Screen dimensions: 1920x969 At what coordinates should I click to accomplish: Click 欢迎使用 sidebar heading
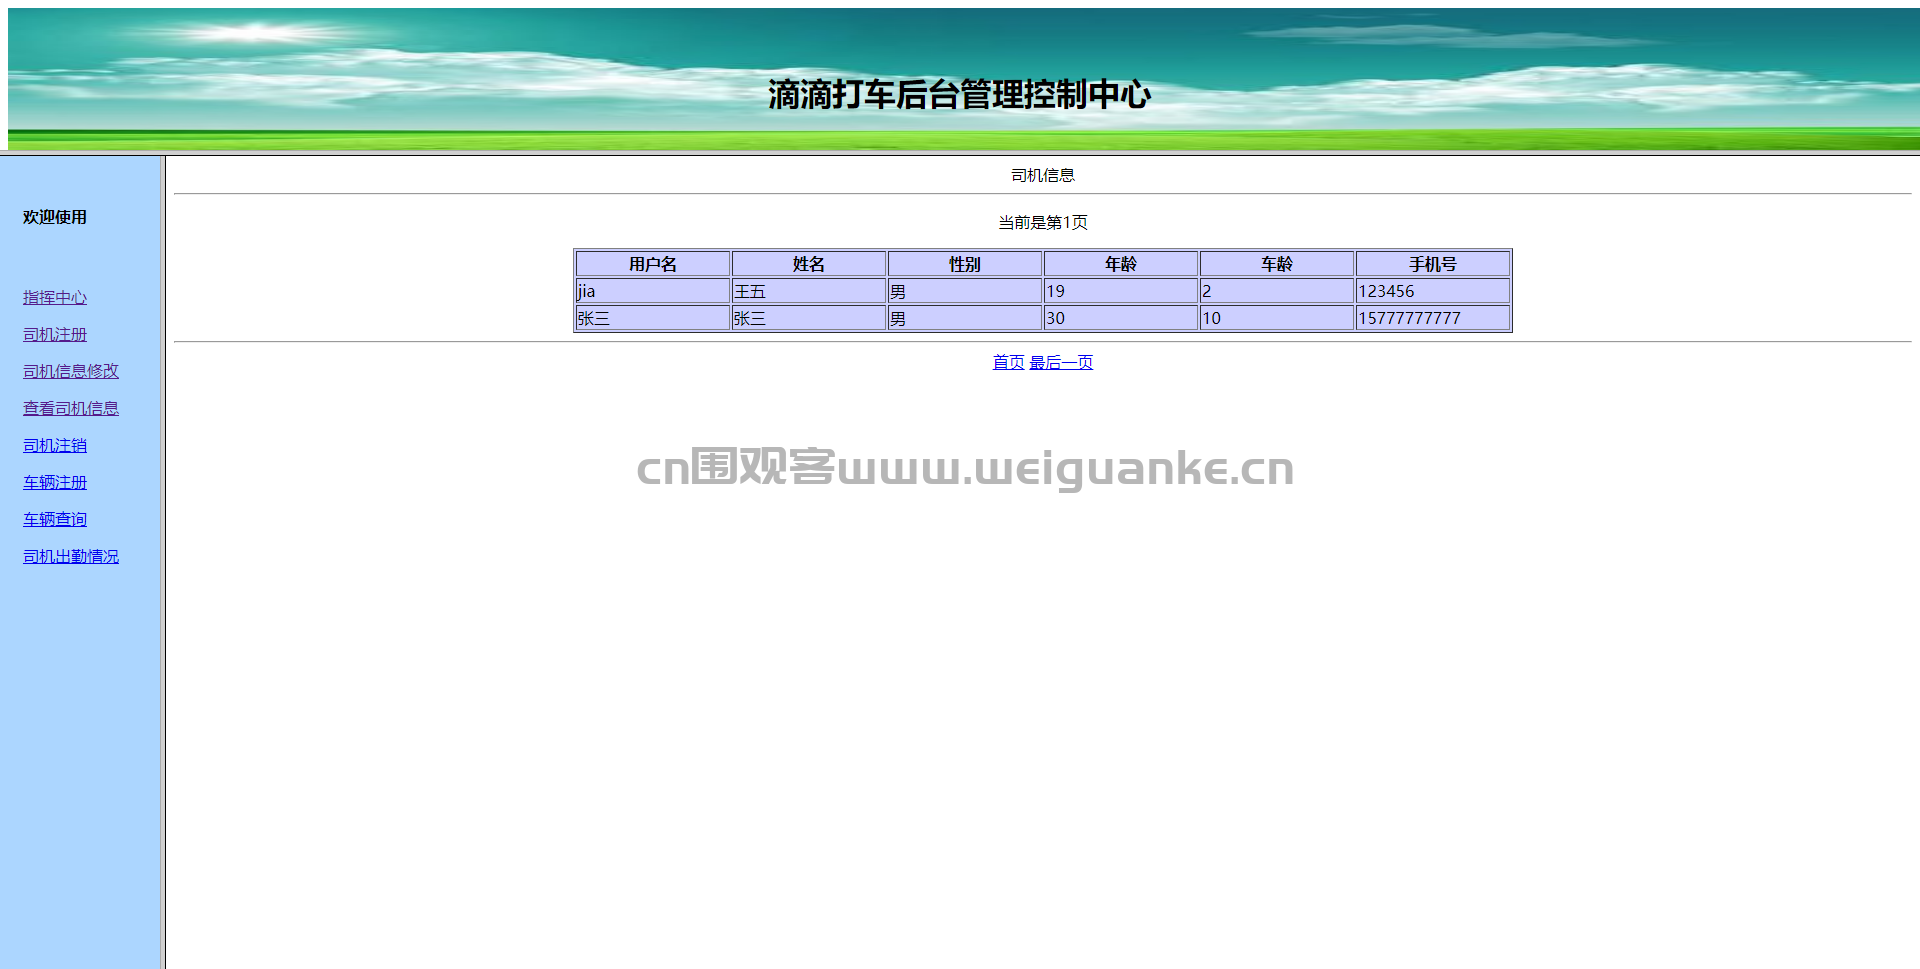tap(55, 217)
